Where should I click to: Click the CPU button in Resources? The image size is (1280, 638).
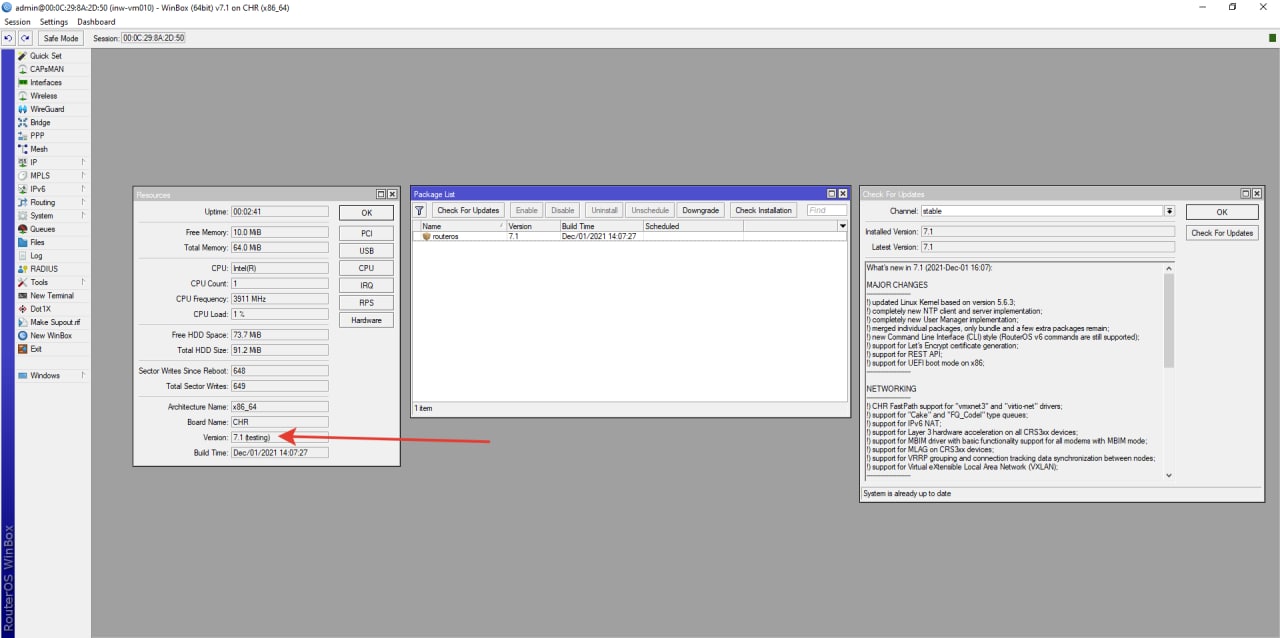(x=366, y=268)
